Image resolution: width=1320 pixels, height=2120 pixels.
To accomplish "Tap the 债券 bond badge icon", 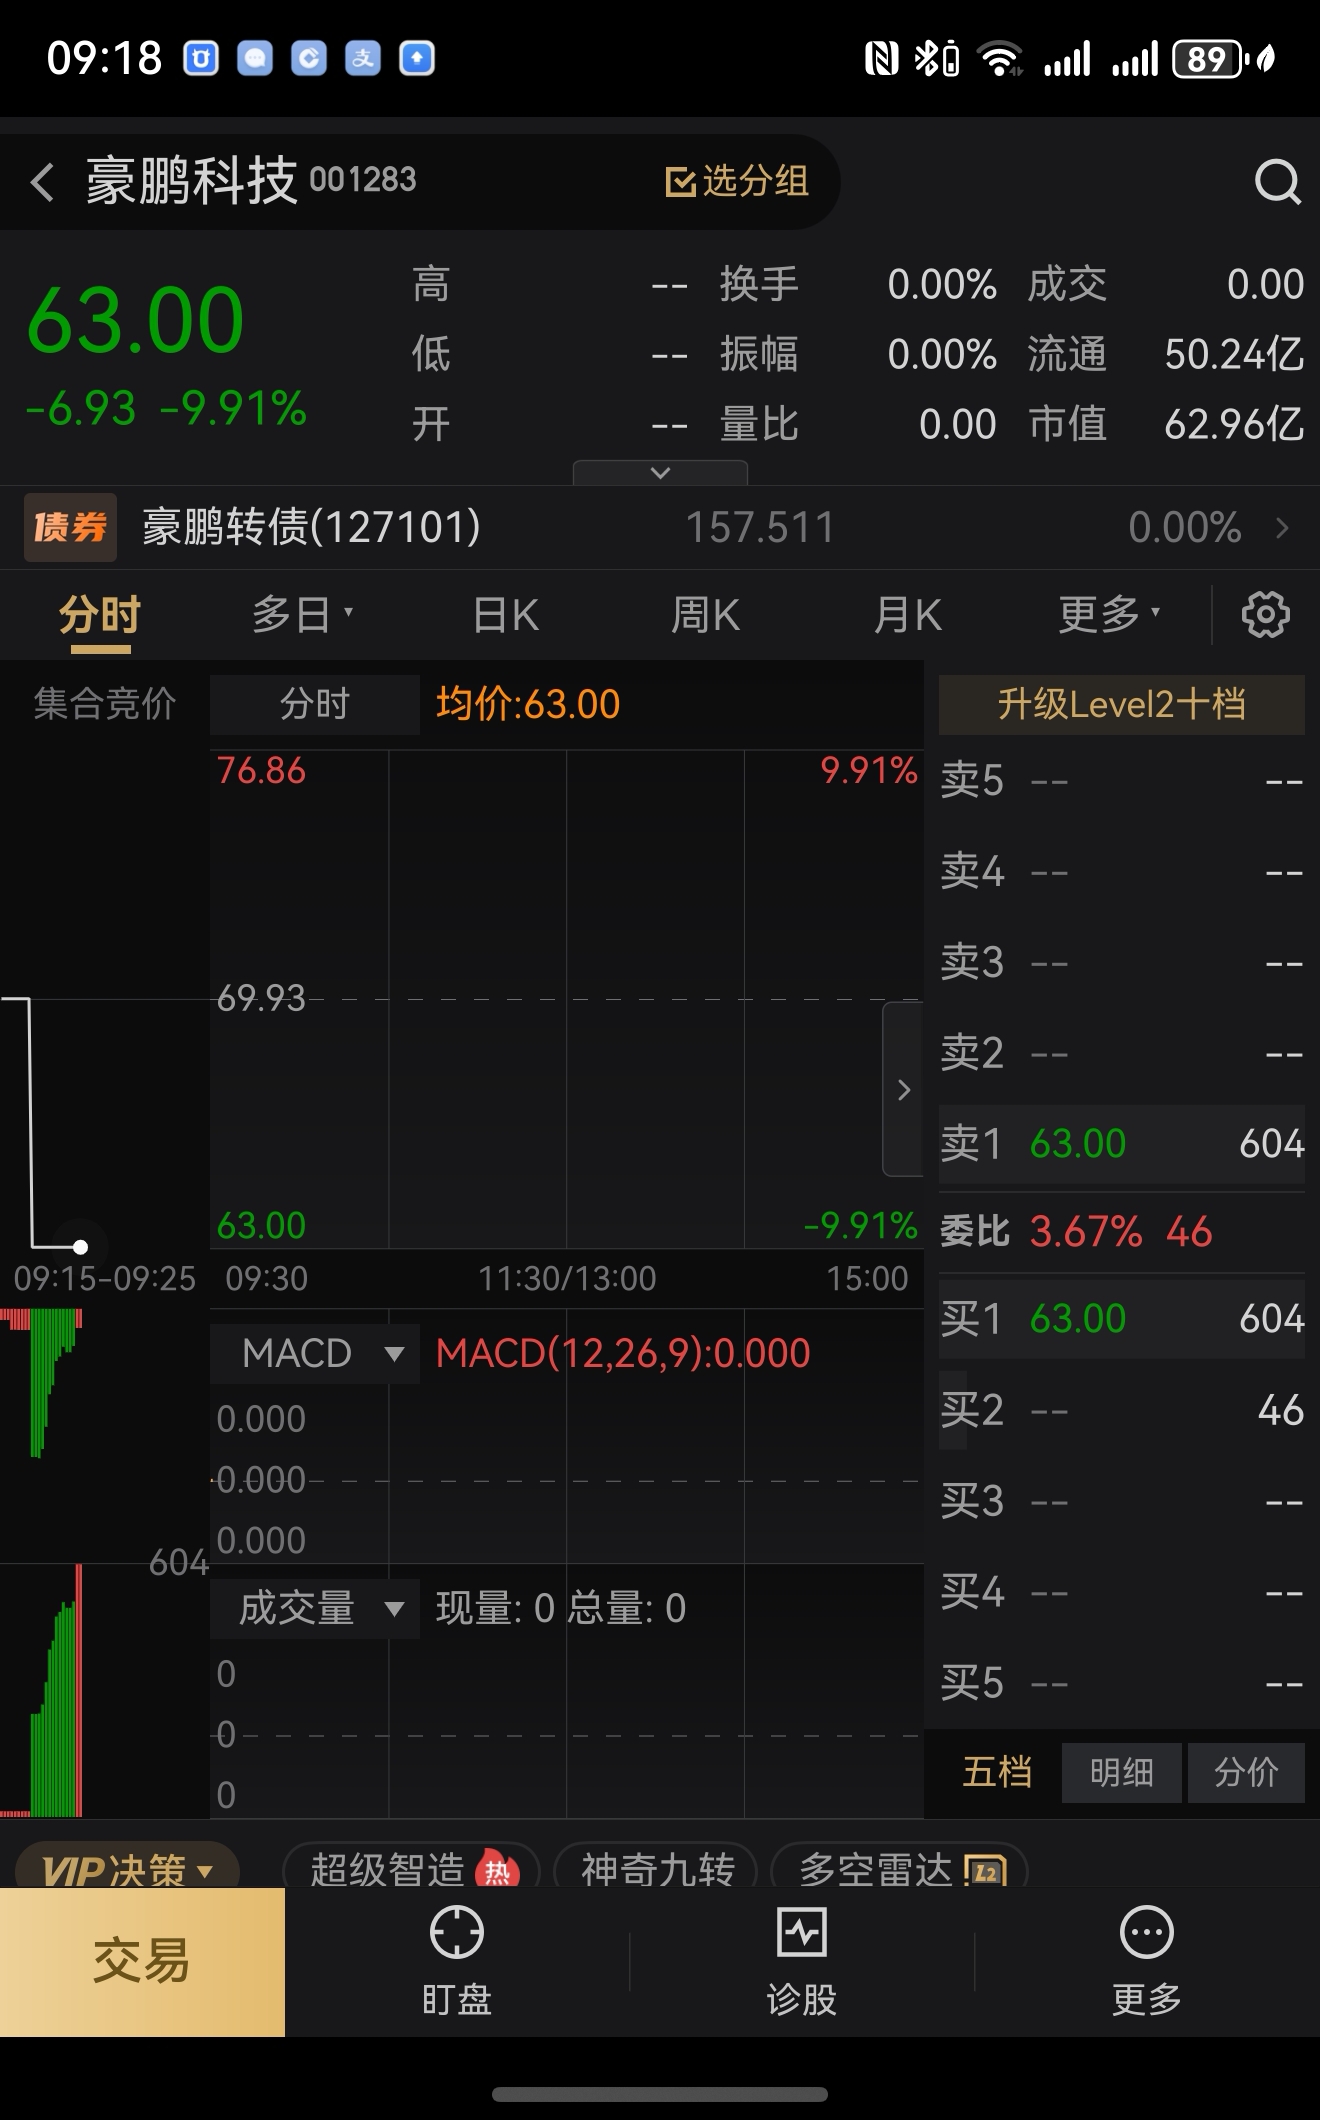I will click(70, 527).
